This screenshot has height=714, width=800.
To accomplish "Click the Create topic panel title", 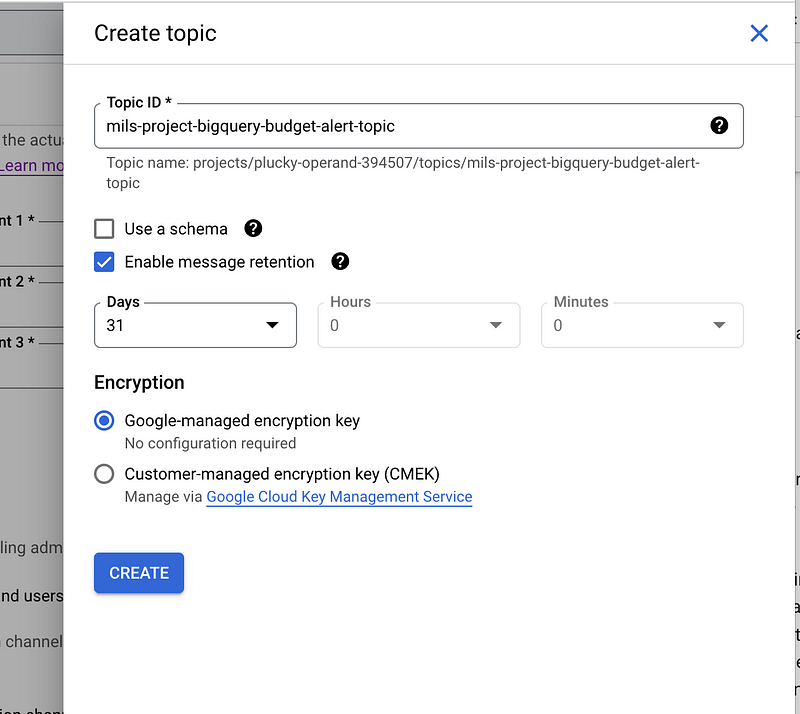I will coord(155,33).
